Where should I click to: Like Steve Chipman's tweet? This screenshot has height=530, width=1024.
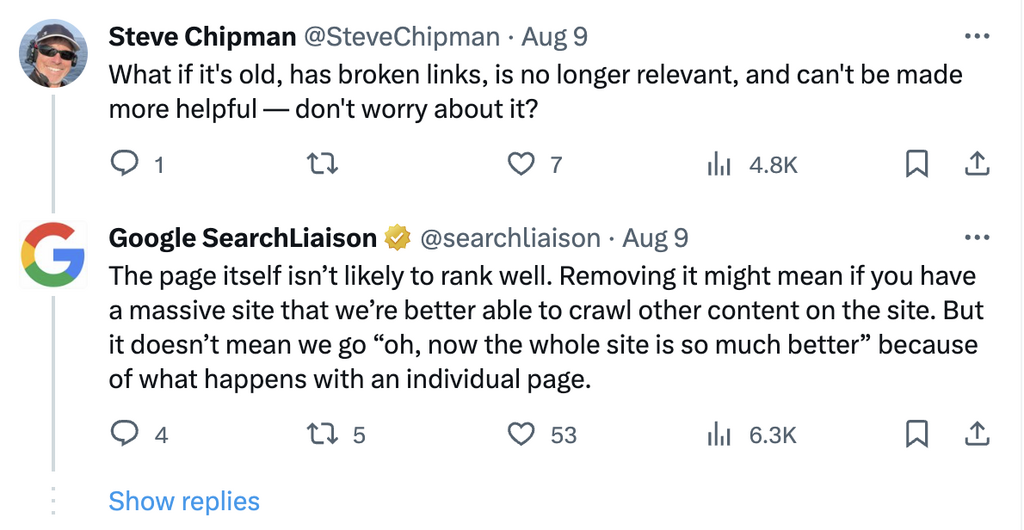click(x=522, y=163)
